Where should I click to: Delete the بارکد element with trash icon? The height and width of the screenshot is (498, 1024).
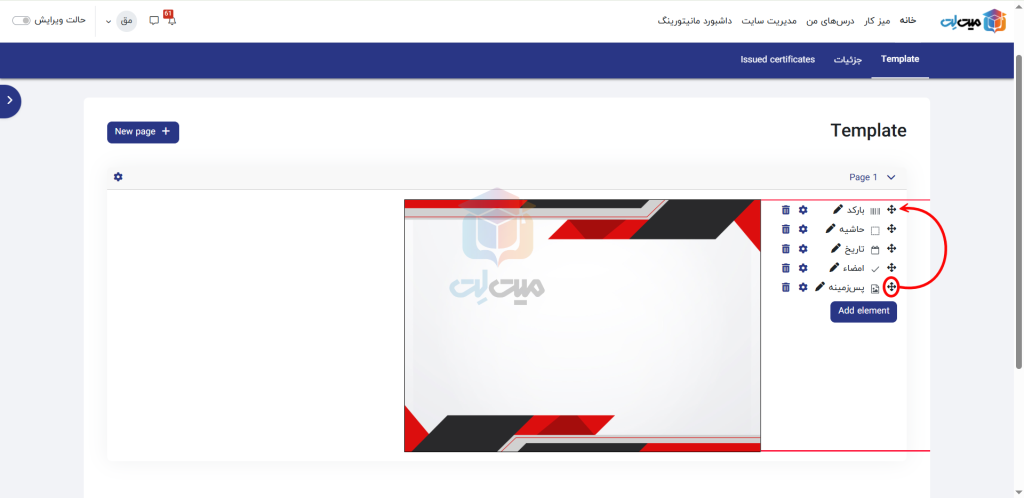pos(786,210)
